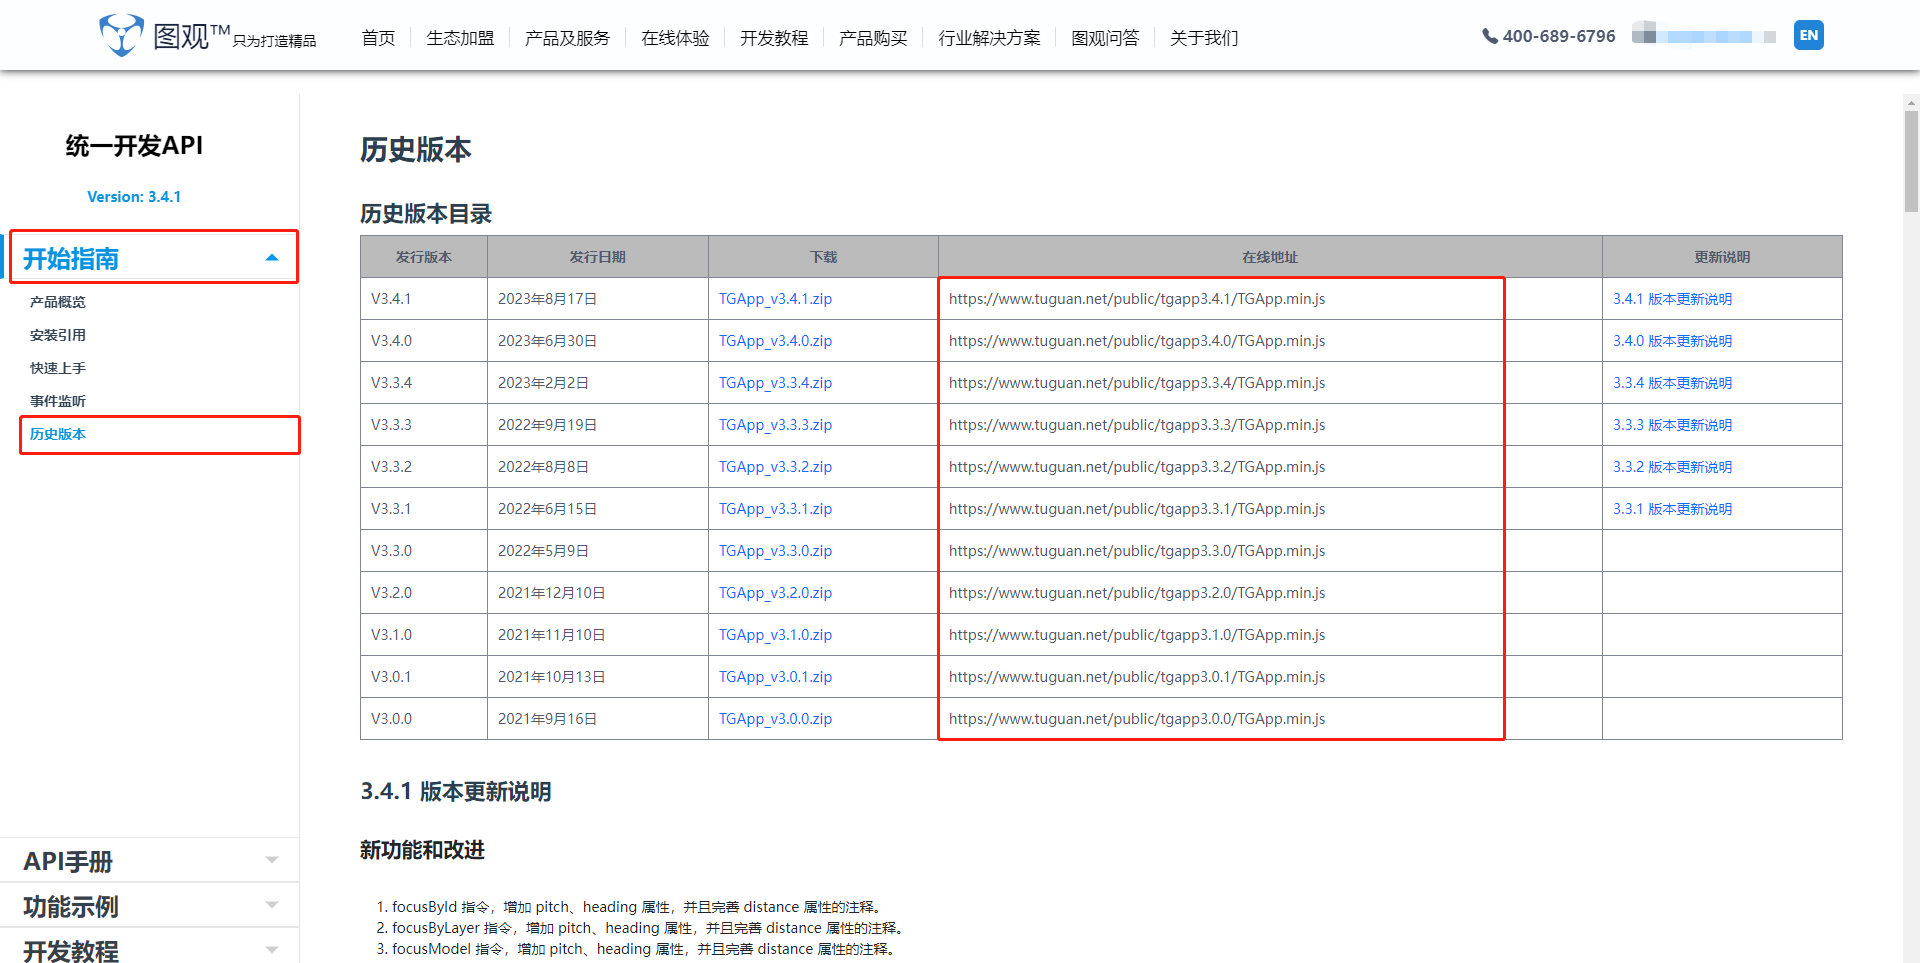Click the 2023年8月17日 date cell
The width and height of the screenshot is (1920, 963).
click(x=598, y=299)
